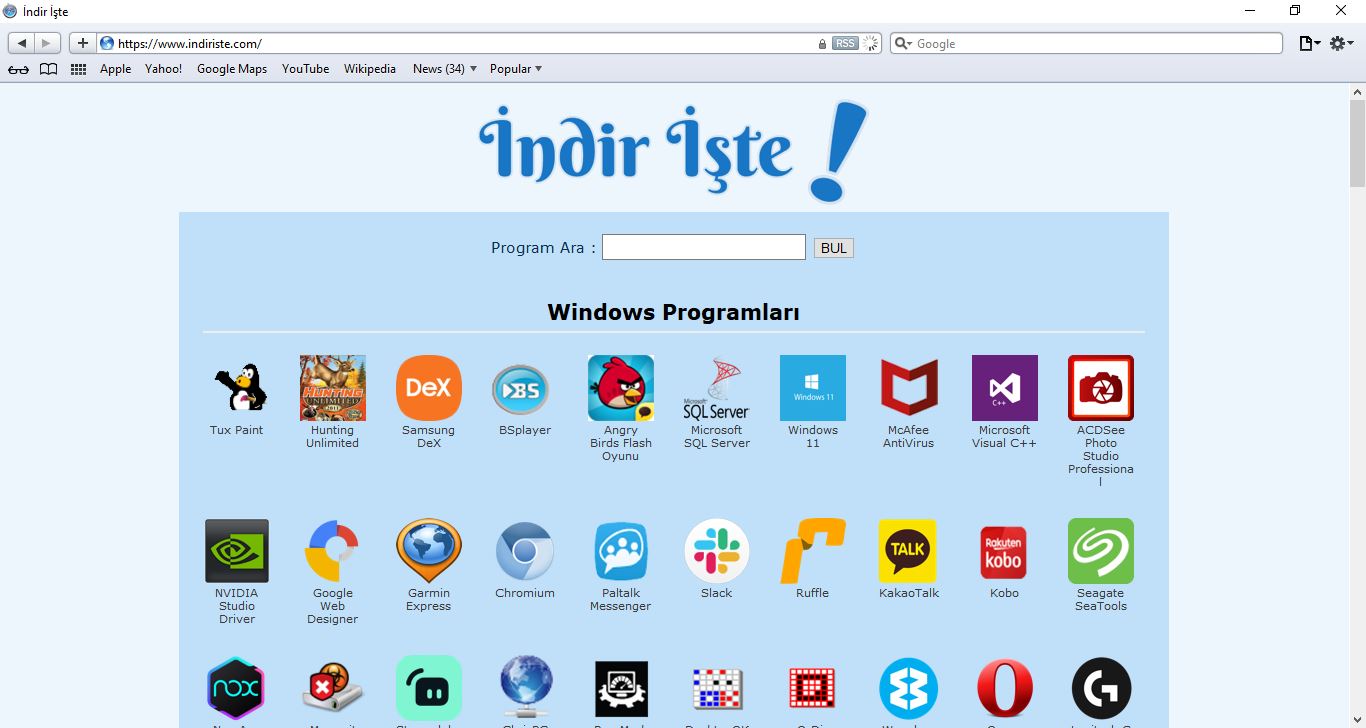The width and height of the screenshot is (1366, 728).
Task: Open the News (34) bookmarks dropdown
Action: (x=445, y=69)
